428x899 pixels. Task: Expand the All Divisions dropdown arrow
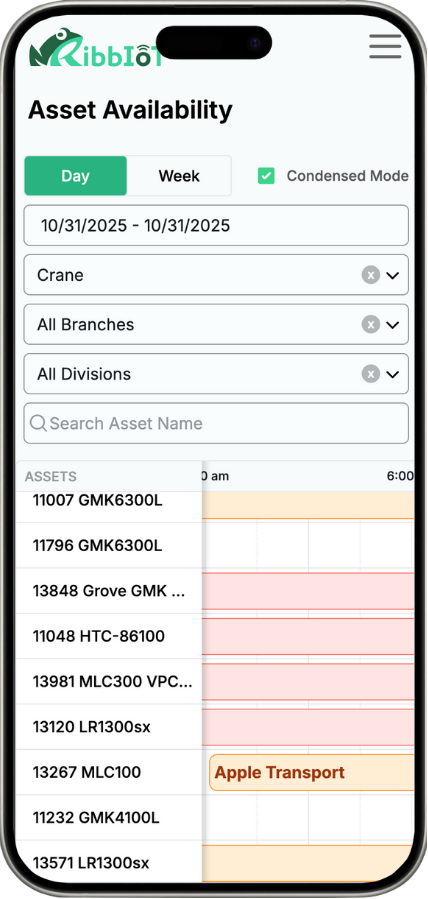coord(392,374)
